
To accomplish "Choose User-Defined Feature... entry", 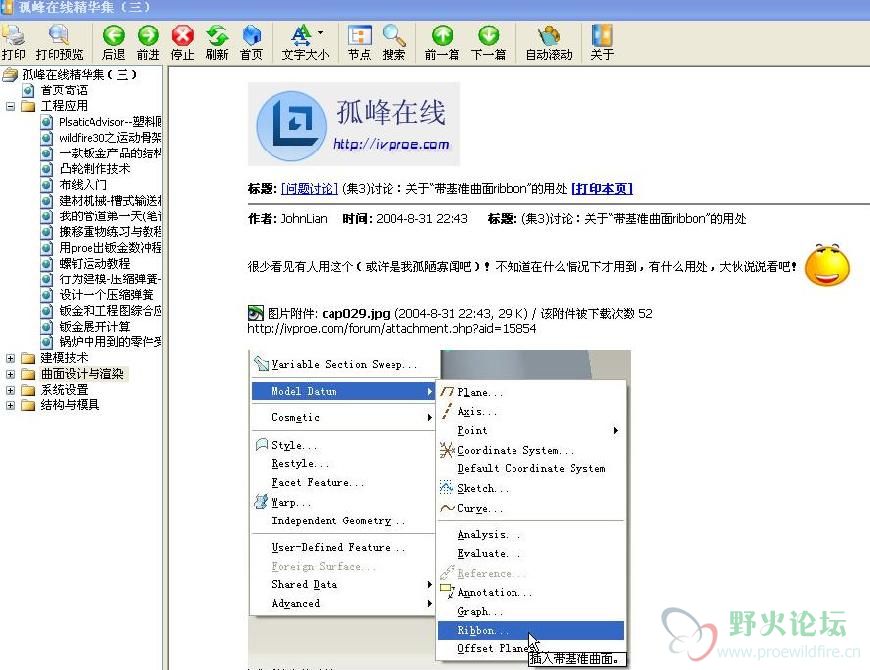I will coord(338,547).
